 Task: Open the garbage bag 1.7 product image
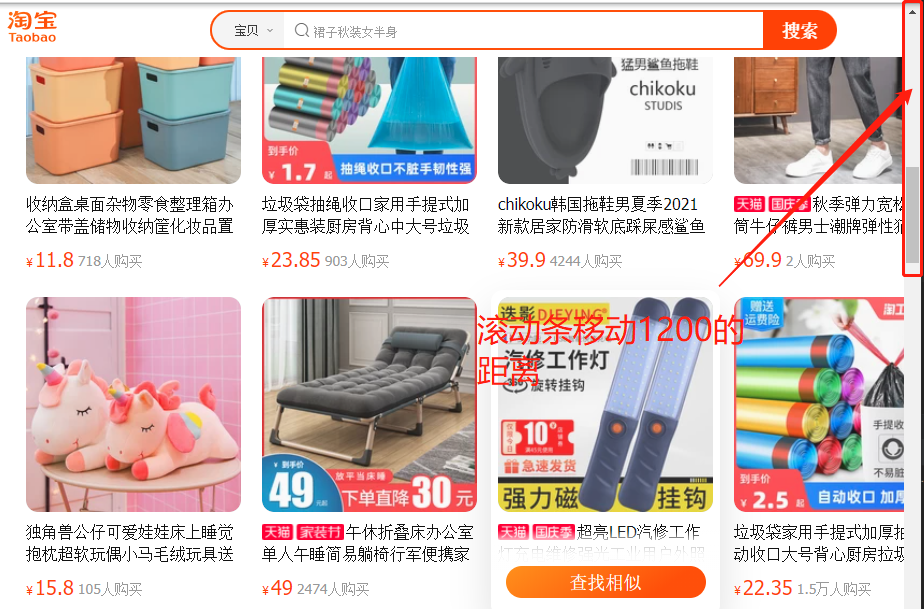[369, 120]
